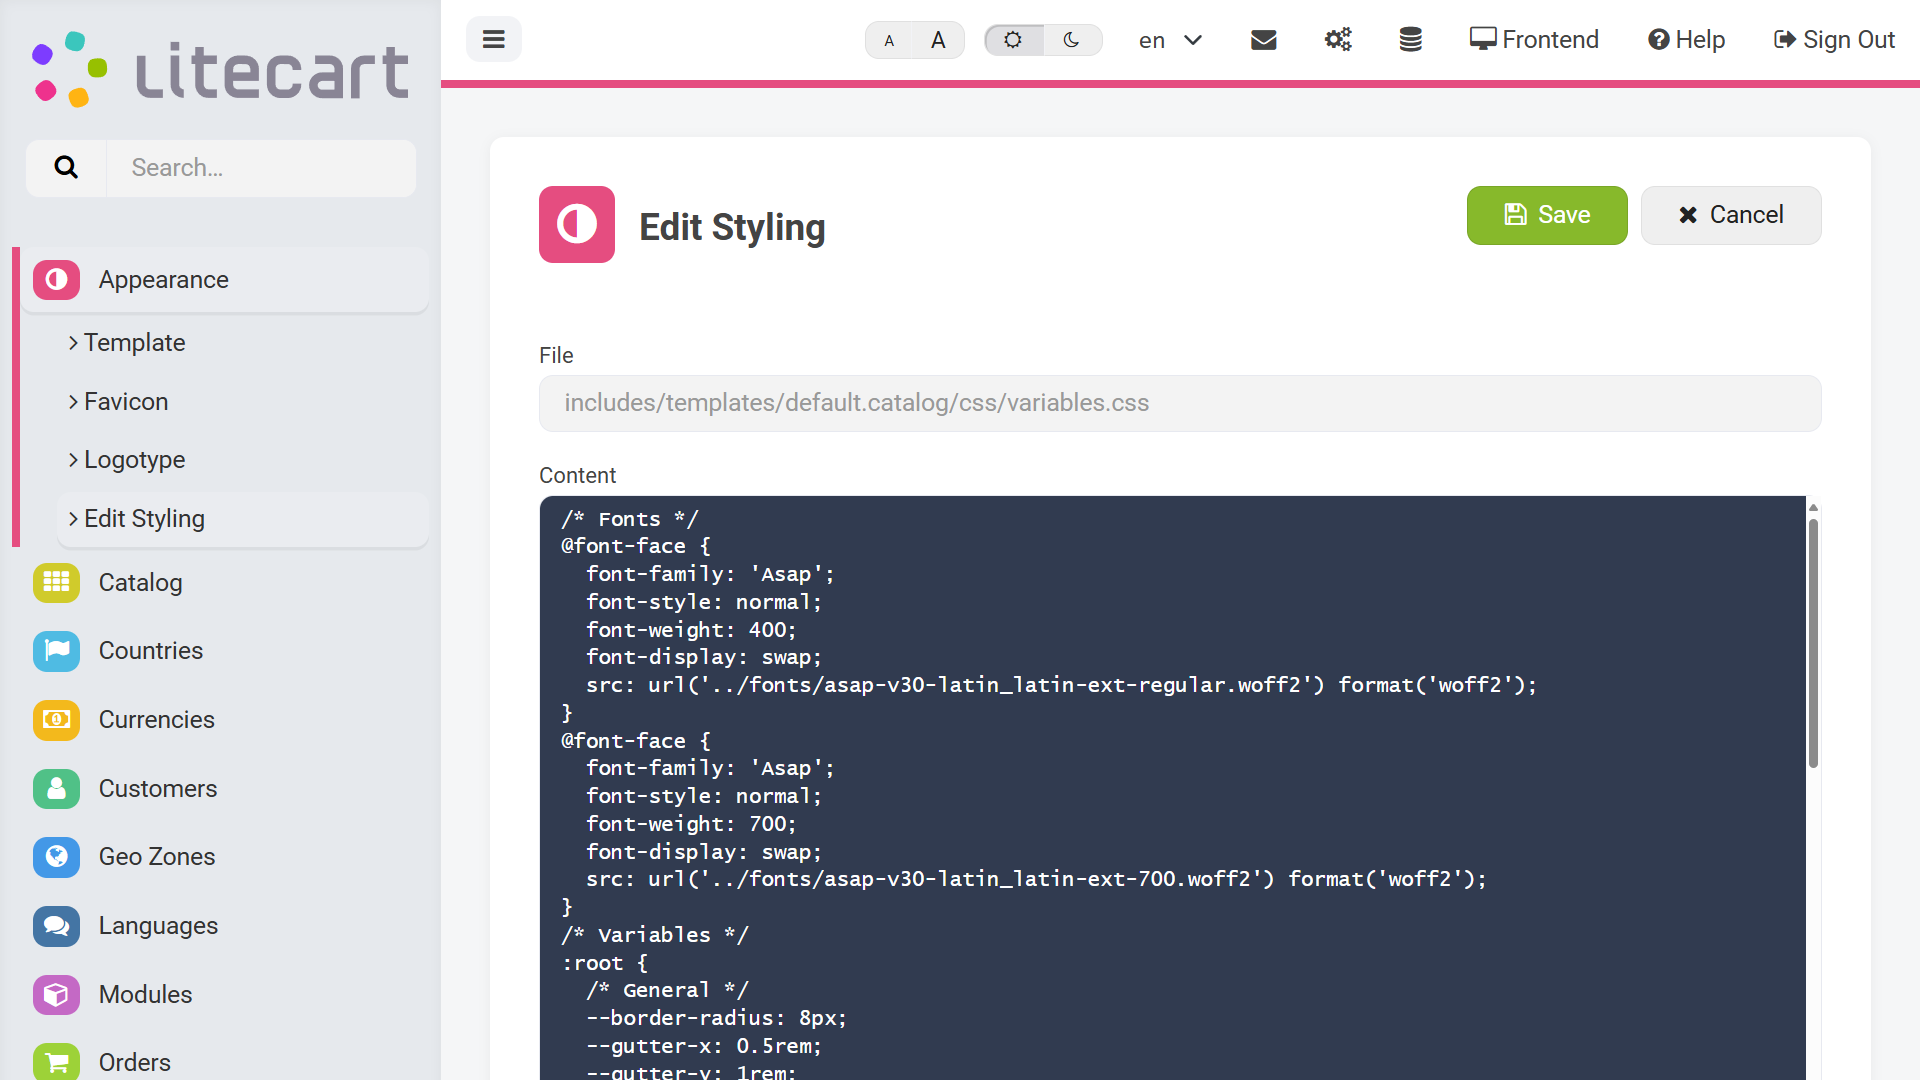The width and height of the screenshot is (1920, 1080).
Task: Switch to light mode with the sun icon
Action: (x=1013, y=40)
